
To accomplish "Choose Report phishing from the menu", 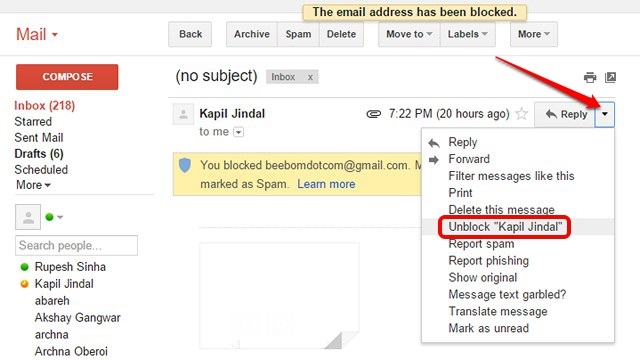I will (489, 260).
